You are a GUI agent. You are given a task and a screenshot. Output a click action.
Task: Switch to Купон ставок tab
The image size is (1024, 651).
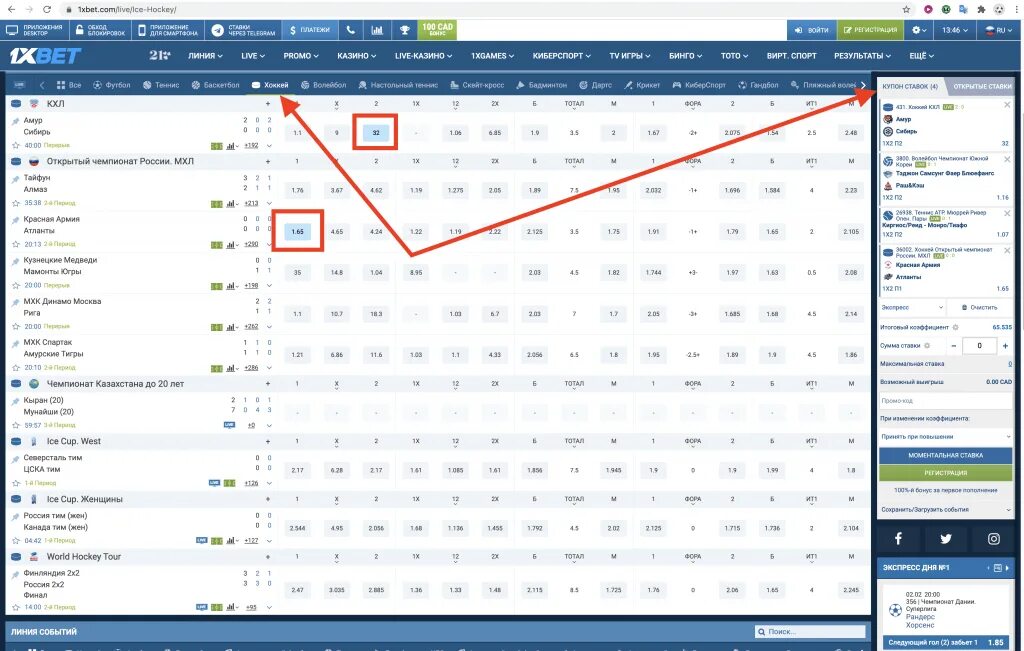coord(910,86)
